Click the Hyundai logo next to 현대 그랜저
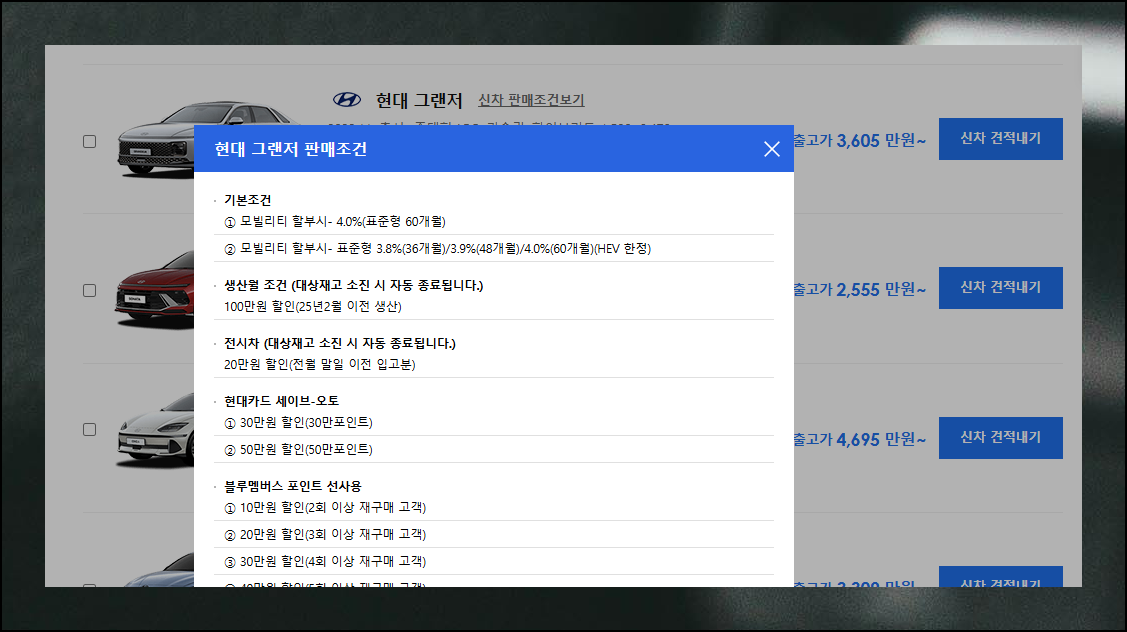The height and width of the screenshot is (632, 1127). pos(346,100)
